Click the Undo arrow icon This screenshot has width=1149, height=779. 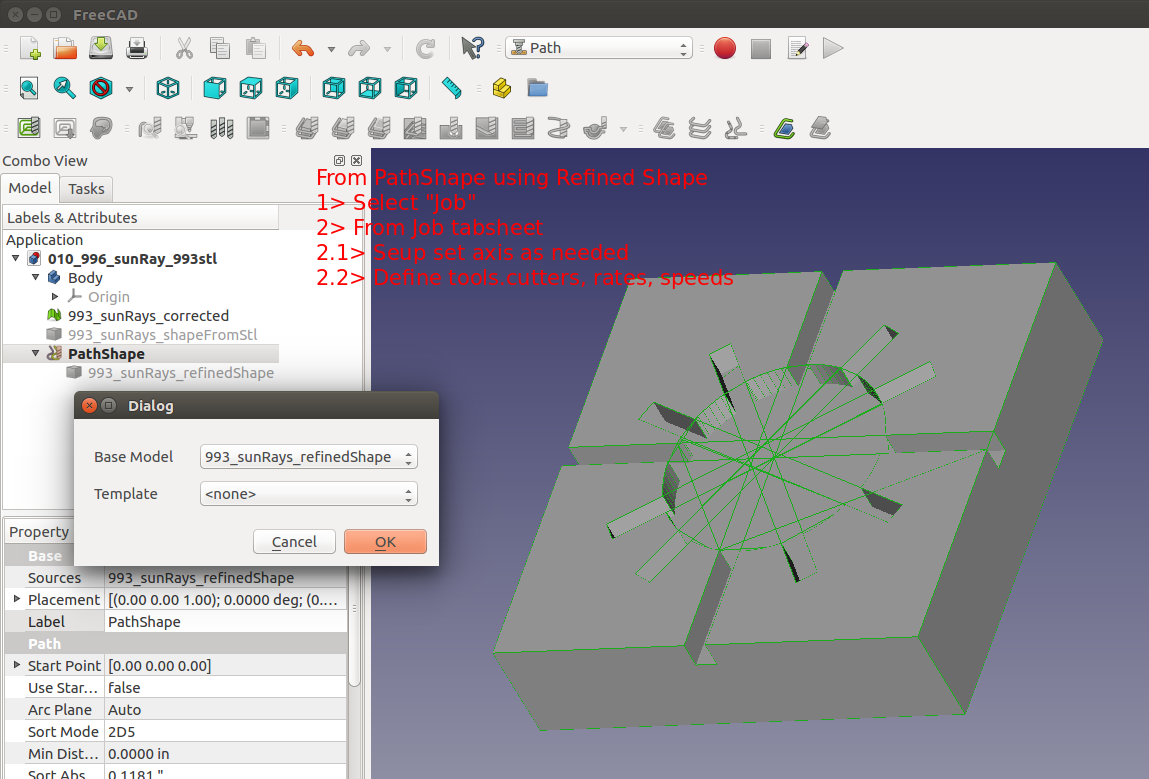pos(303,48)
